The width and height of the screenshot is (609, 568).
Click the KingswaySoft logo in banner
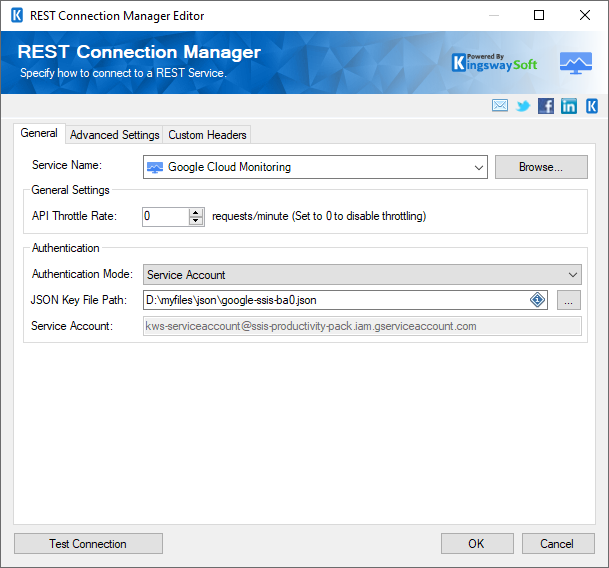(494, 63)
